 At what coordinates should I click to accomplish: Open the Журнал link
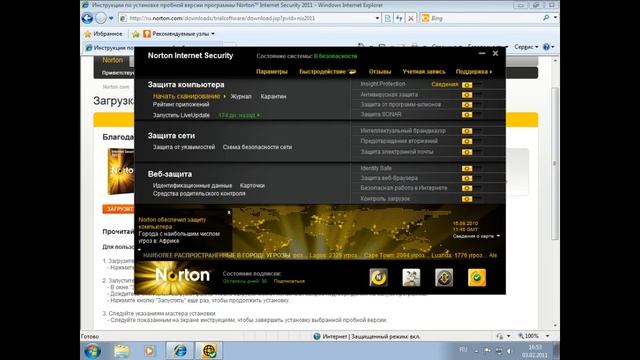coord(241,97)
